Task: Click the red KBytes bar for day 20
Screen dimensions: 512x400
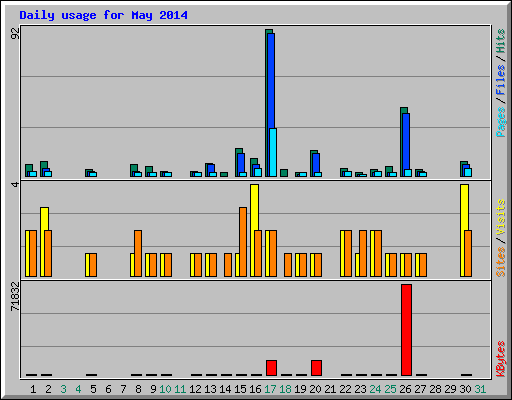Action: [x=316, y=368]
